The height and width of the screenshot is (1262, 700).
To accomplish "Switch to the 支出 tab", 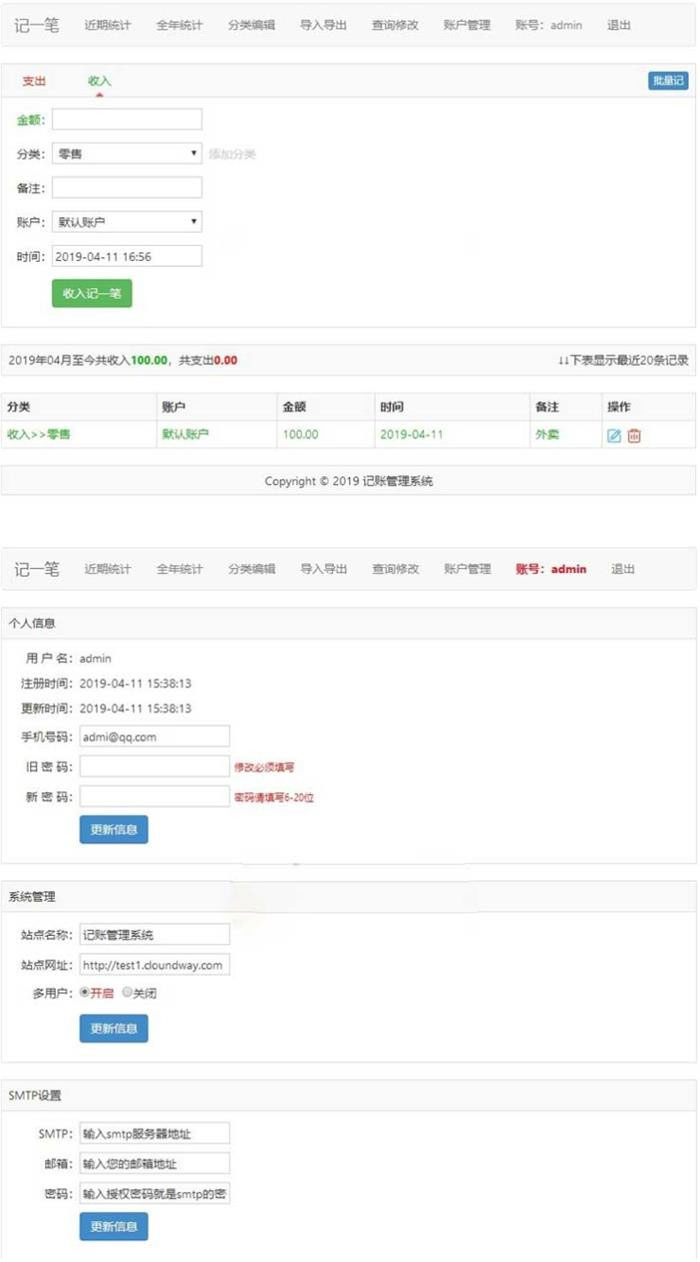I will (34, 81).
